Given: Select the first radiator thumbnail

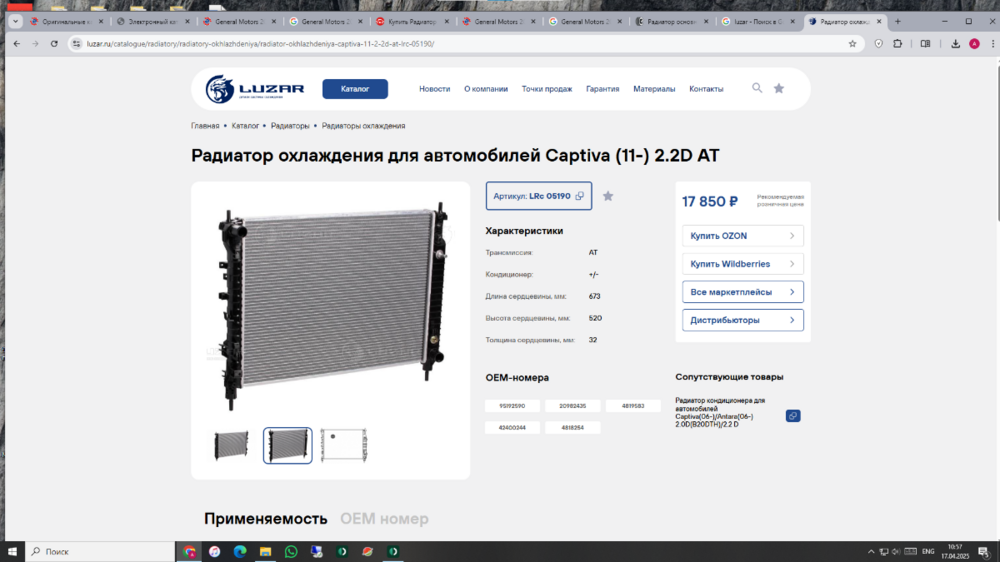Looking at the screenshot, I should (x=231, y=445).
